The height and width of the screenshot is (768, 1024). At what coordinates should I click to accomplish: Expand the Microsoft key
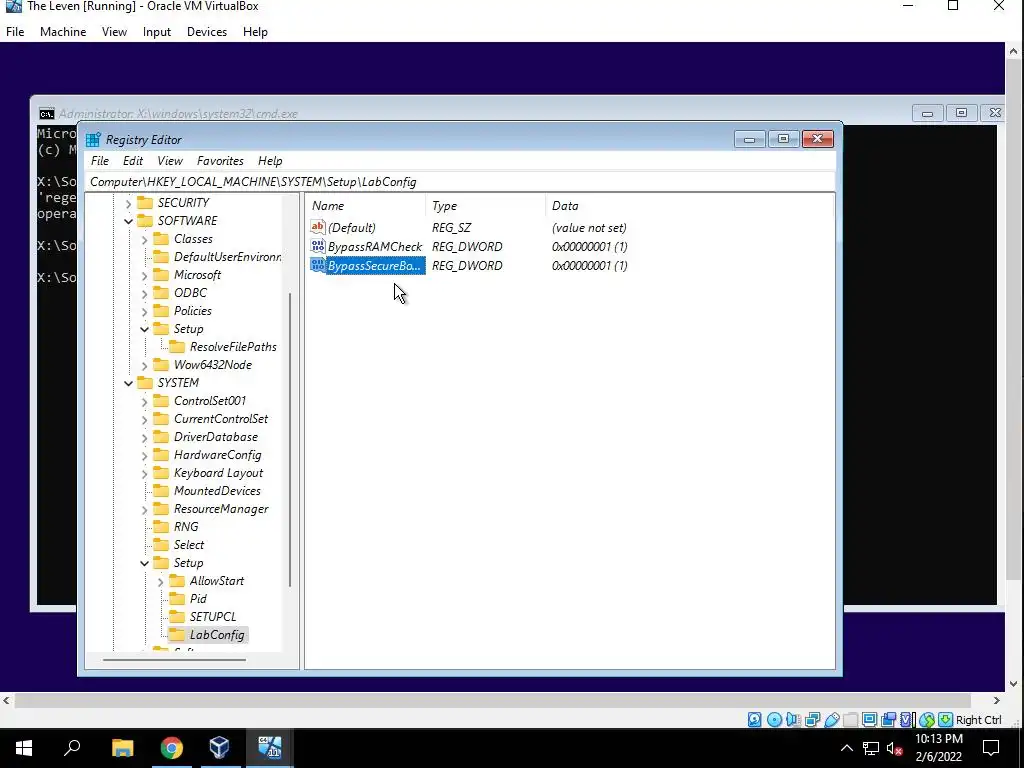144,276
